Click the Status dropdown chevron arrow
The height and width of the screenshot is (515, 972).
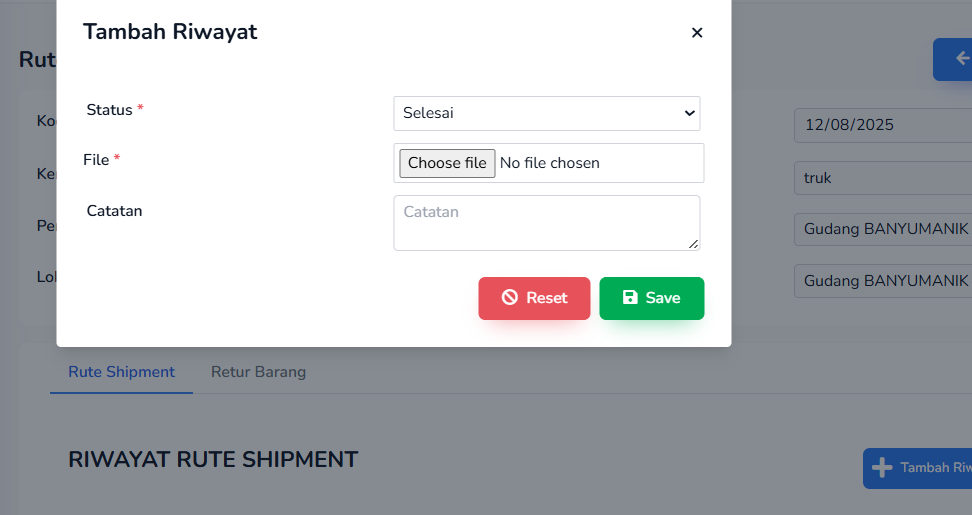tap(689, 114)
